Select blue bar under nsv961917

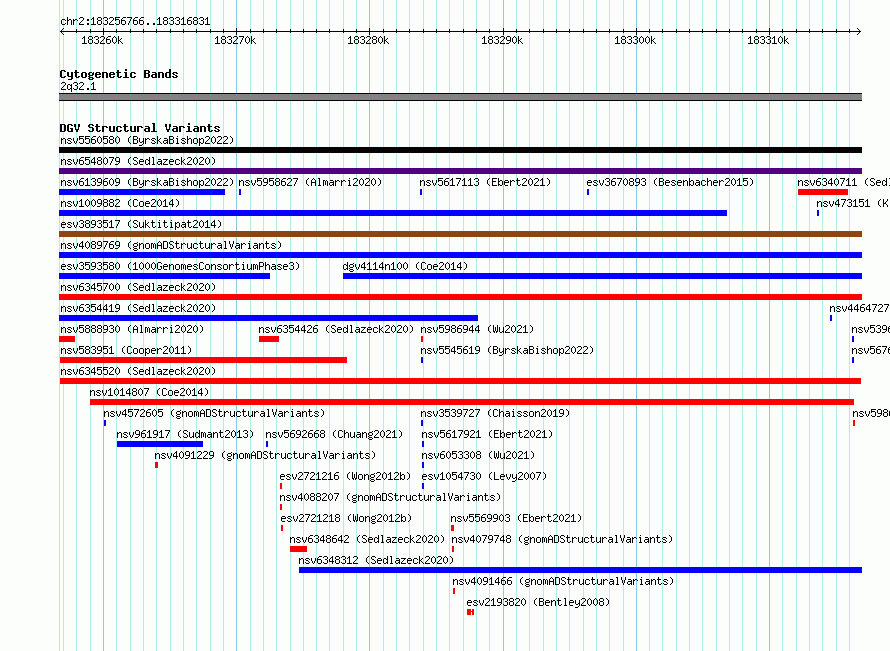pyautogui.click(x=160, y=444)
